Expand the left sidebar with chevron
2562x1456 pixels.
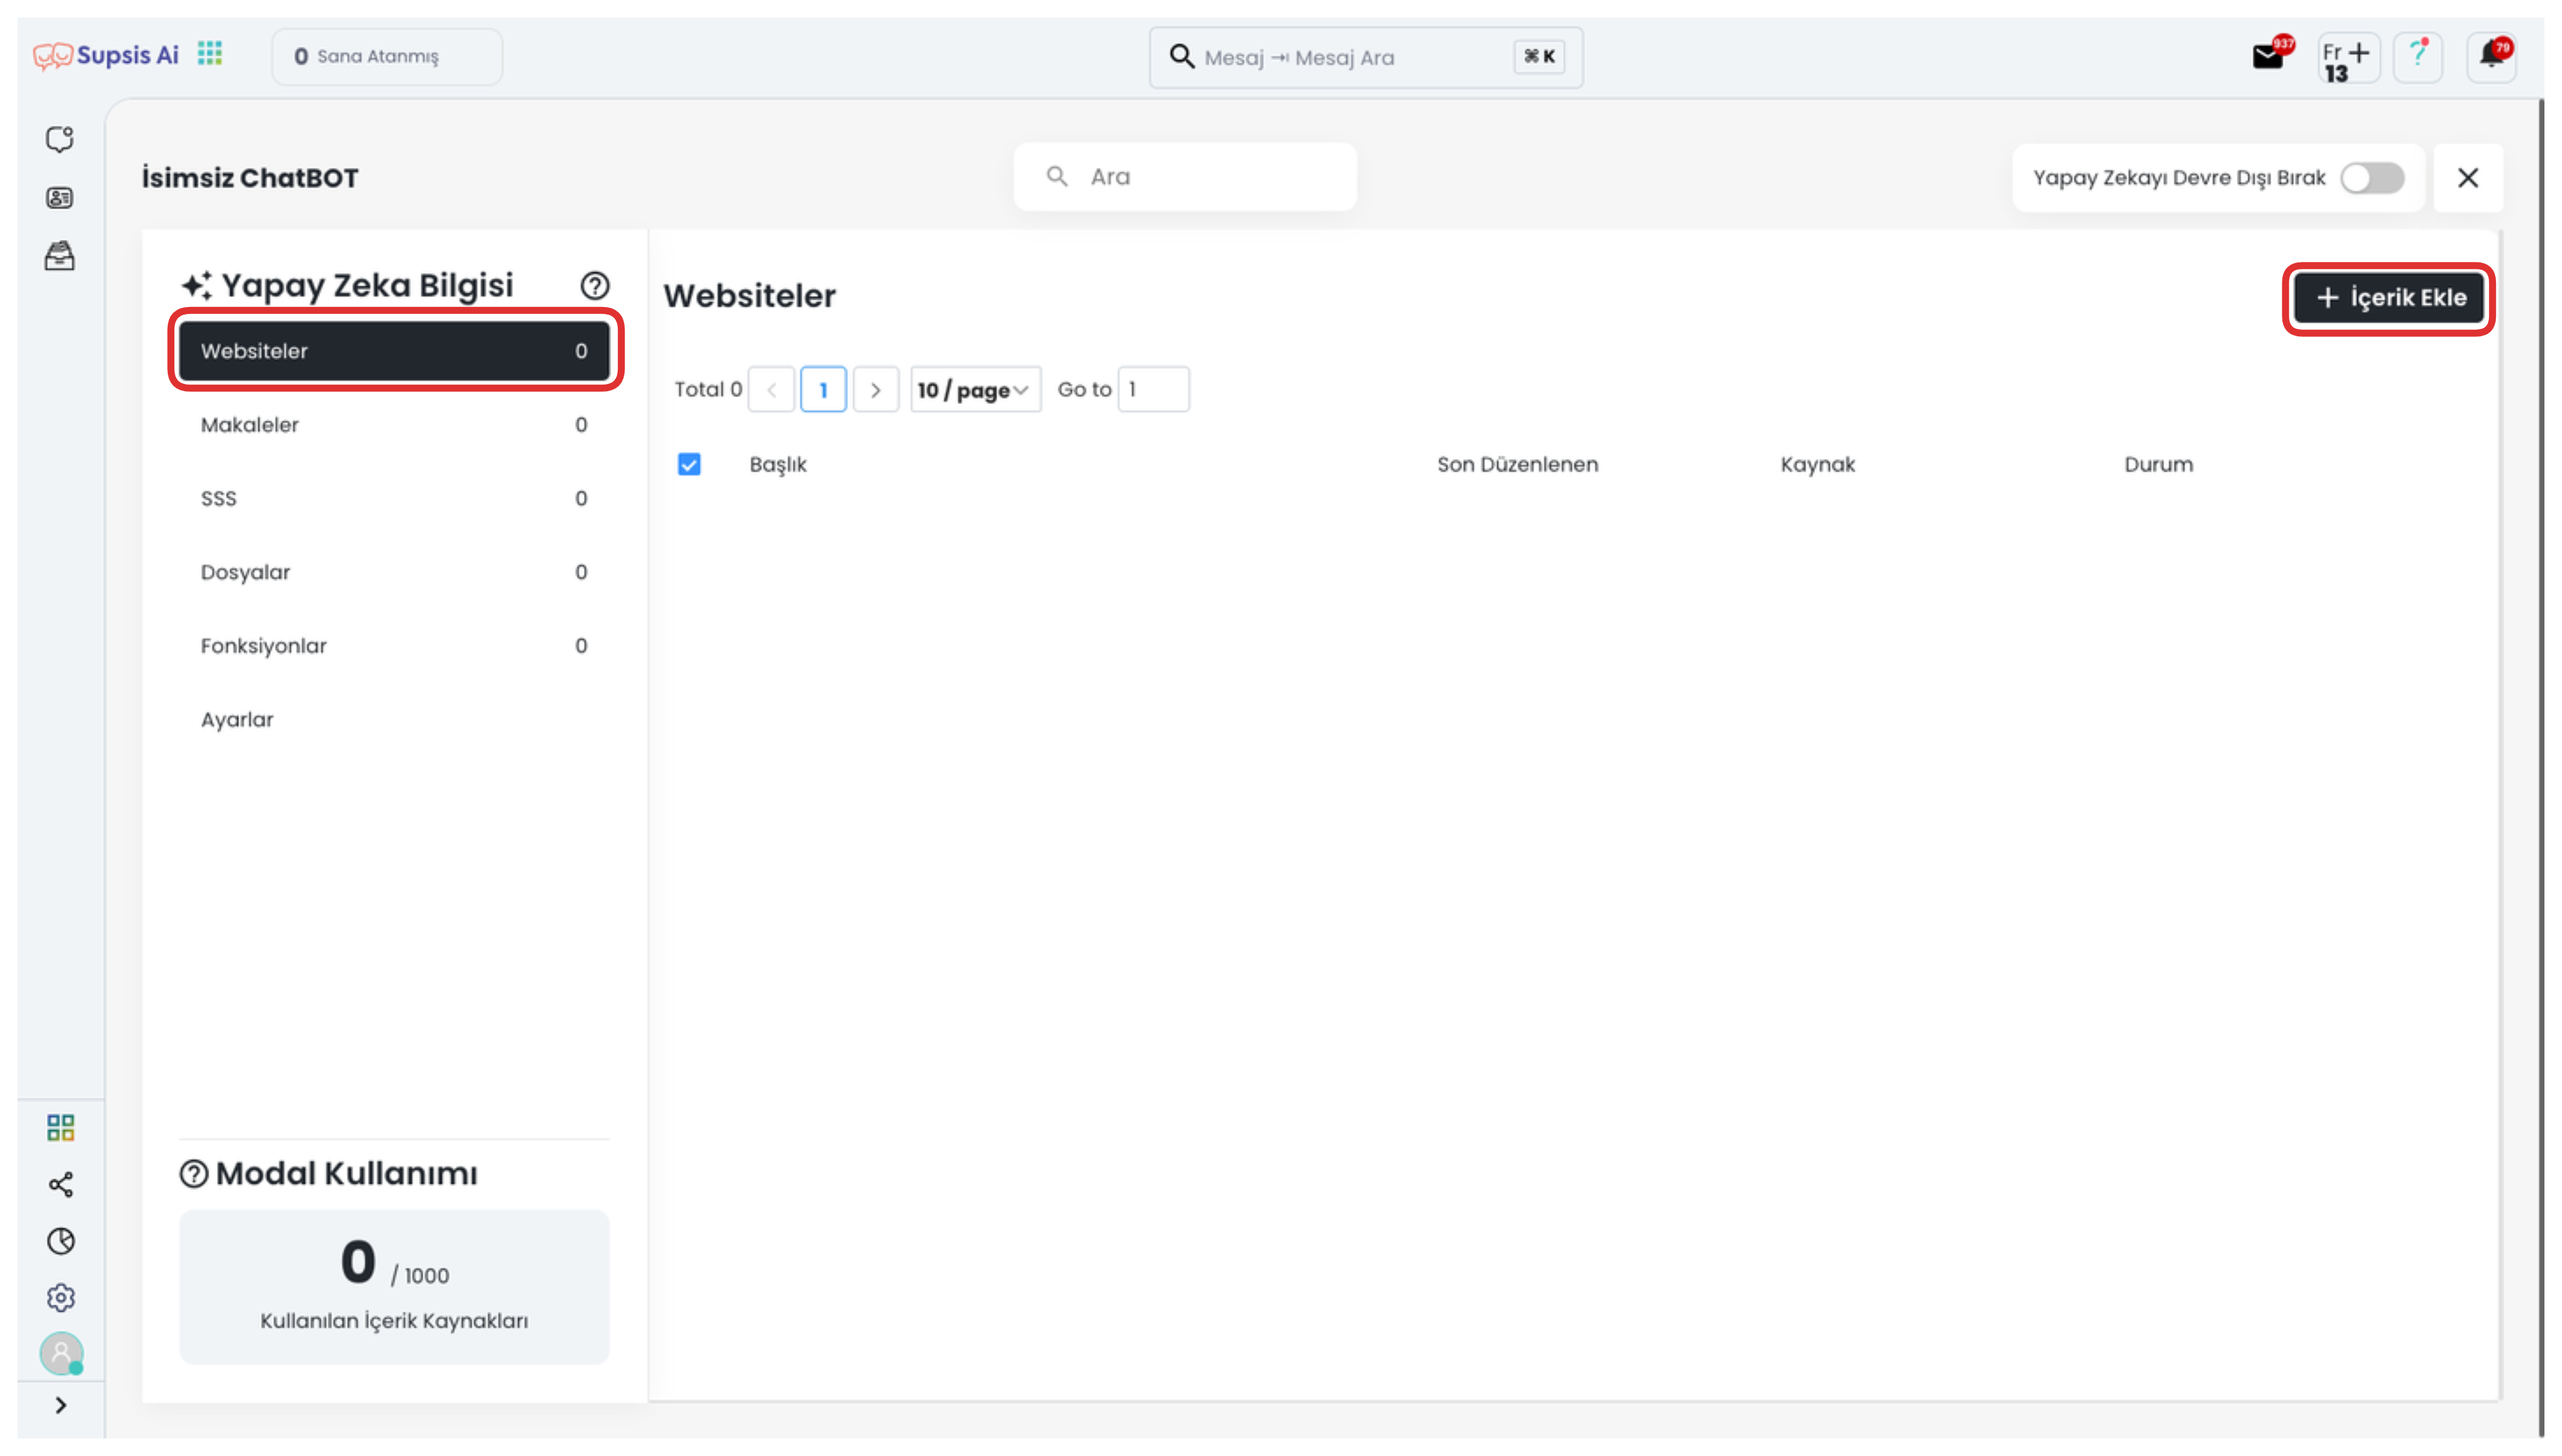click(x=61, y=1405)
